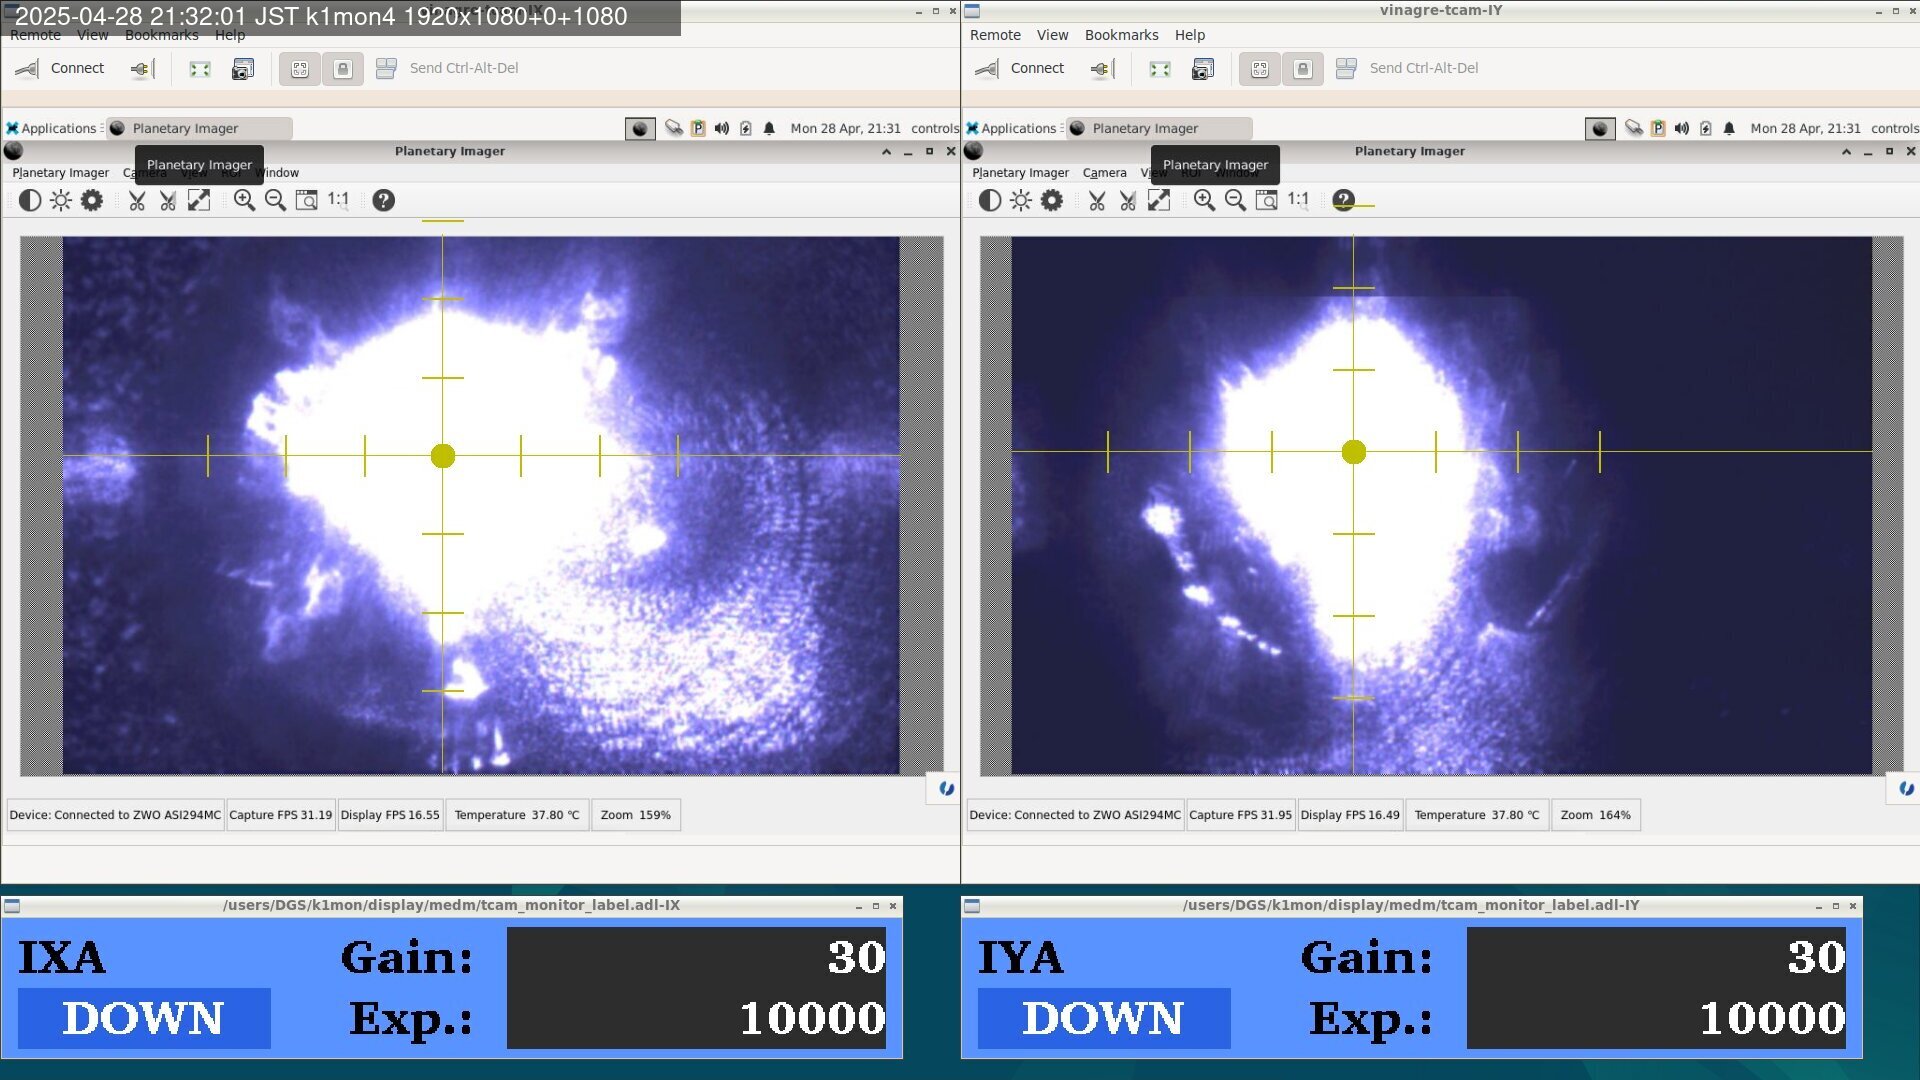The width and height of the screenshot is (1920, 1080).
Task: Click the brightness sun icon in right Planetary Imager
Action: [x=1021, y=200]
